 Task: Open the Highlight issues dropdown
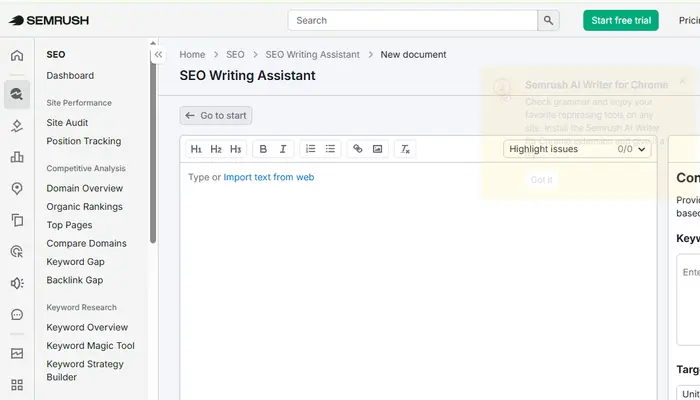(577, 149)
